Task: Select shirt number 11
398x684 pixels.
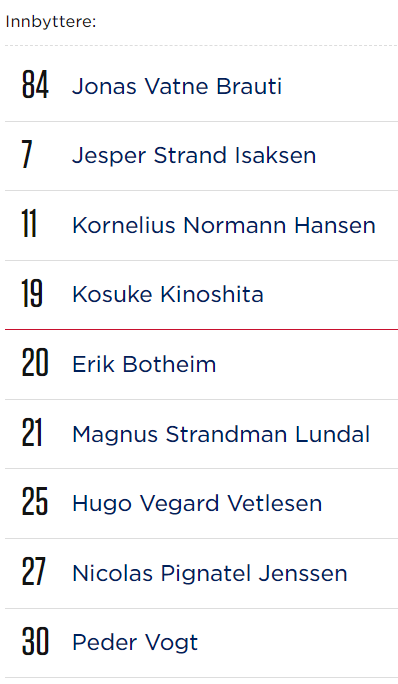Action: [x=29, y=224]
